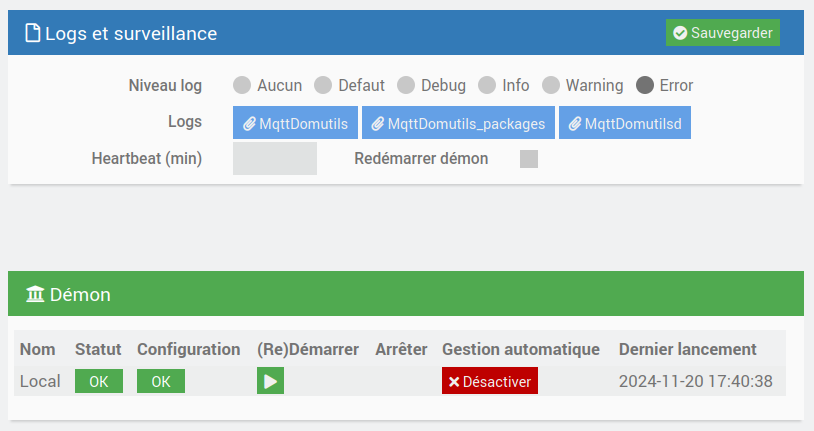The height and width of the screenshot is (431, 814).
Task: Click the bank building icon beside Démon
Action: 35,294
